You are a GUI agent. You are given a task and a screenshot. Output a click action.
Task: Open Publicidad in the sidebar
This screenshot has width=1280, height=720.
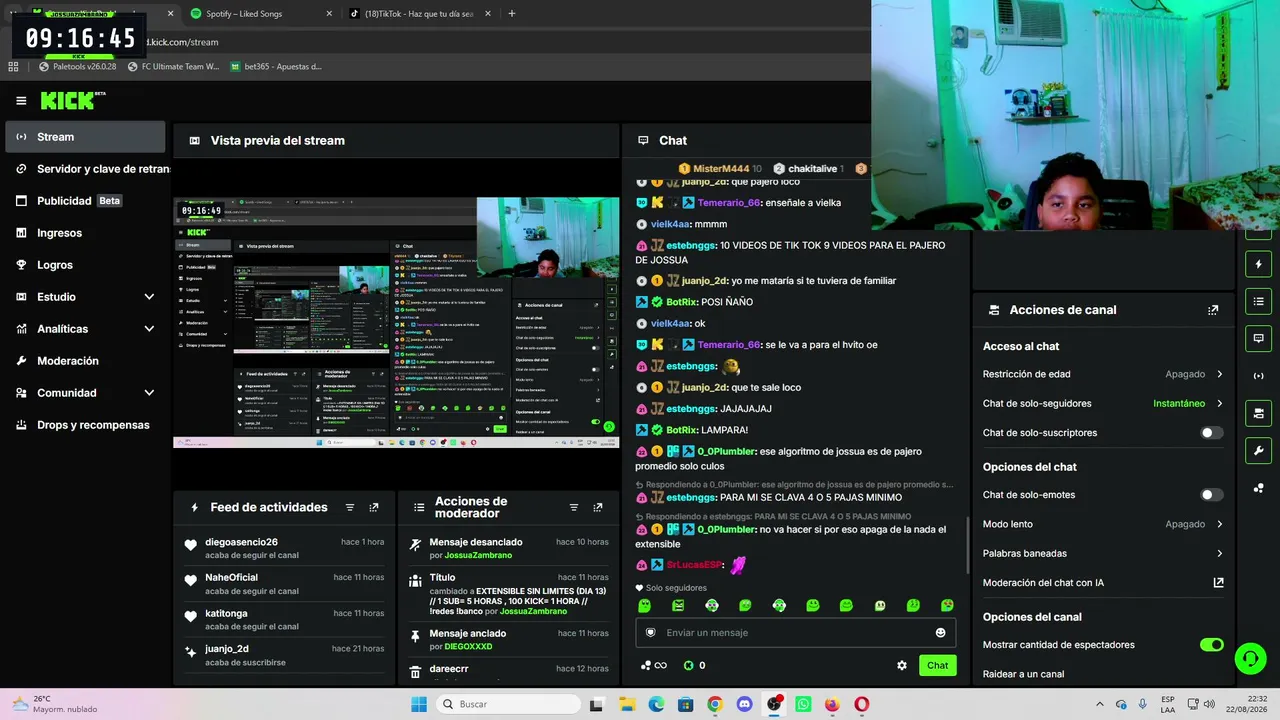click(85, 201)
